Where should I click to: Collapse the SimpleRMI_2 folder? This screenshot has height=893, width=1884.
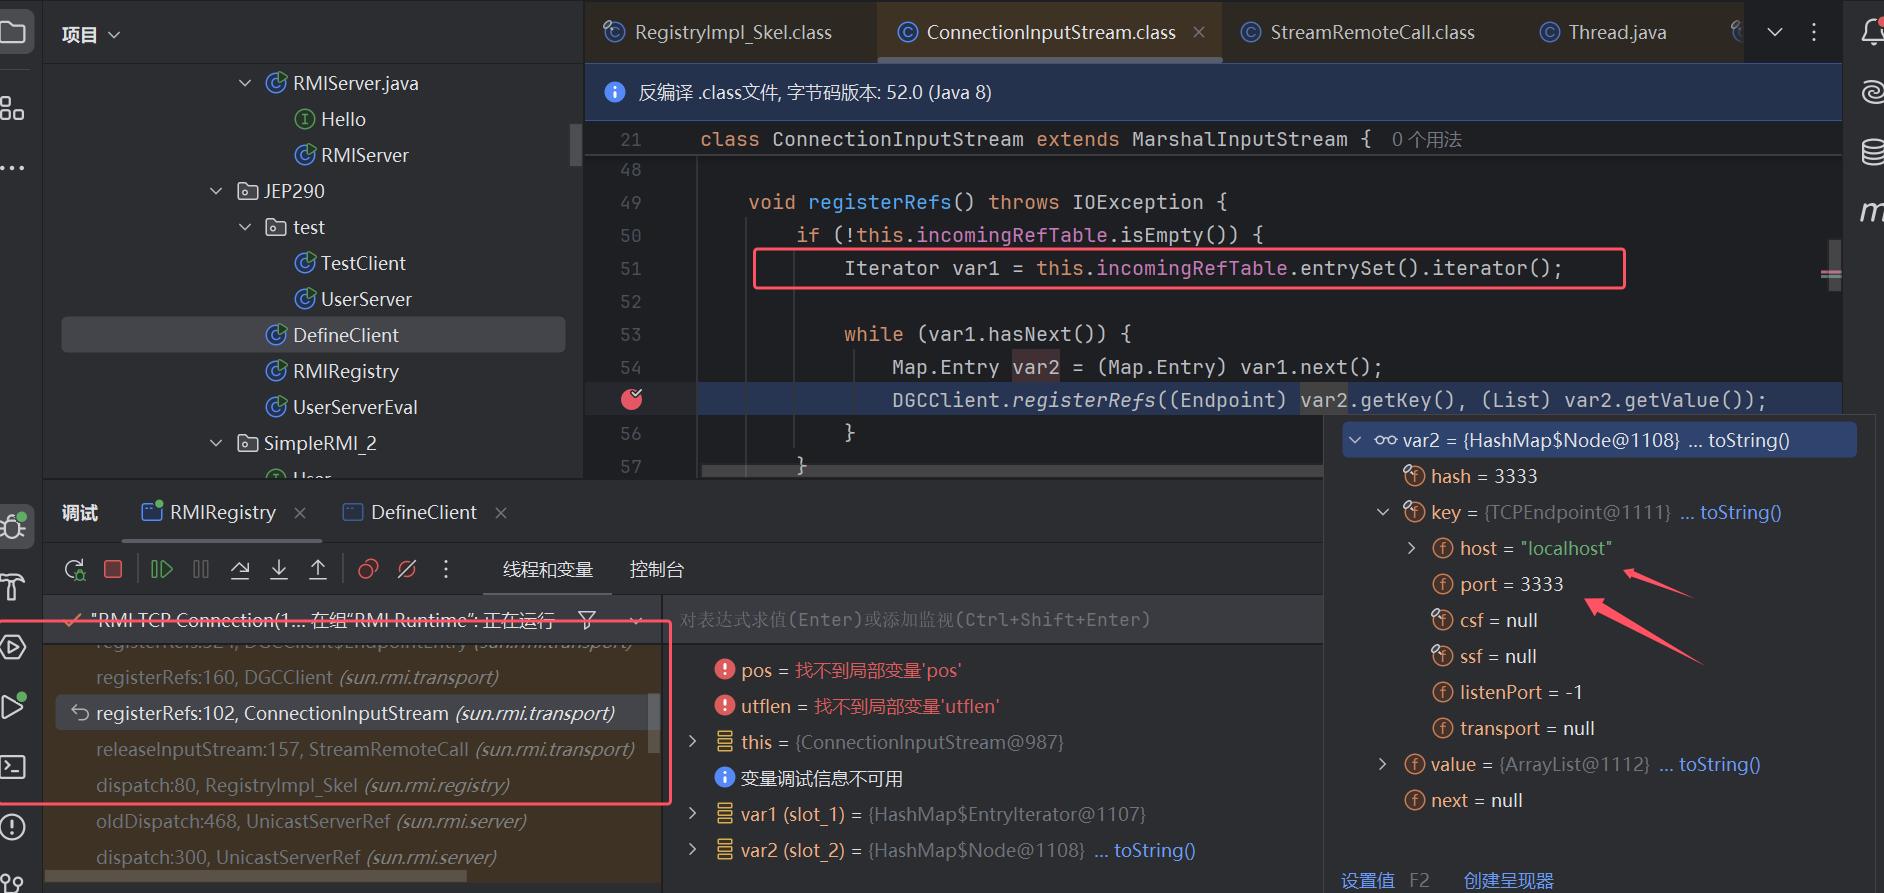(216, 443)
